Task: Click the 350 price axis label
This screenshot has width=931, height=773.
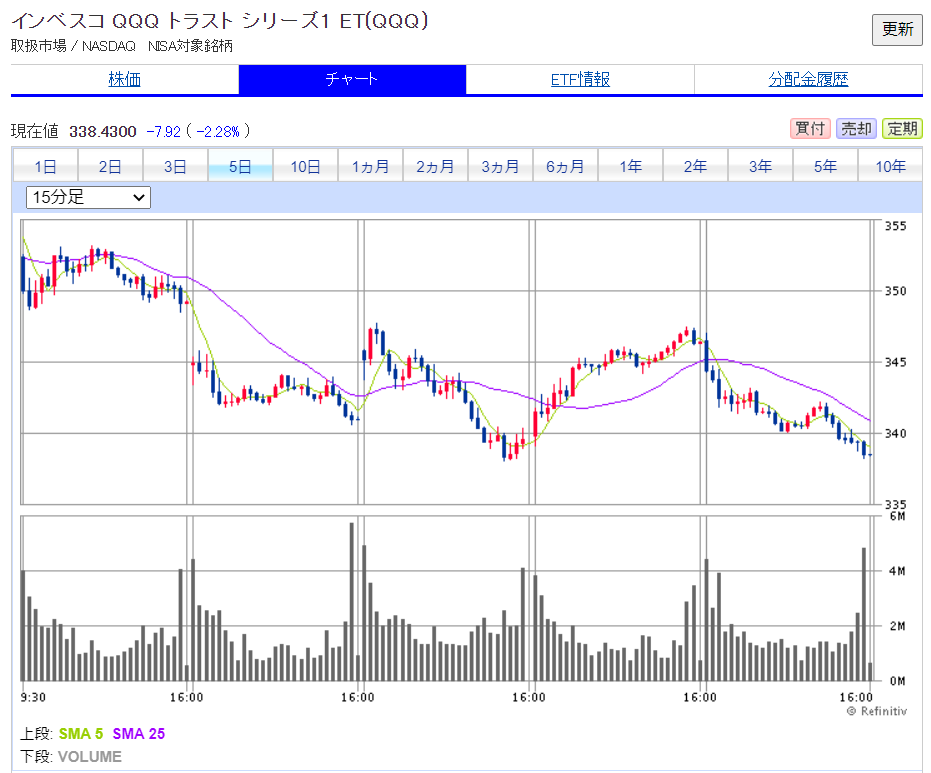Action: pos(895,291)
